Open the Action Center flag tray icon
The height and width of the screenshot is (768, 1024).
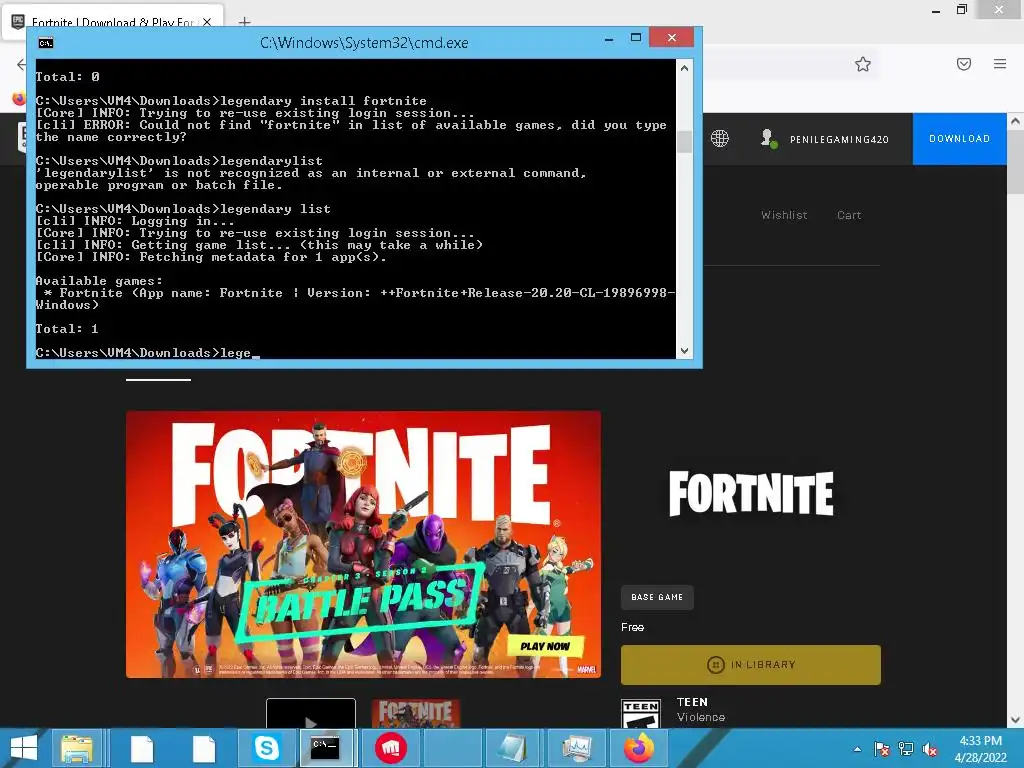(882, 749)
